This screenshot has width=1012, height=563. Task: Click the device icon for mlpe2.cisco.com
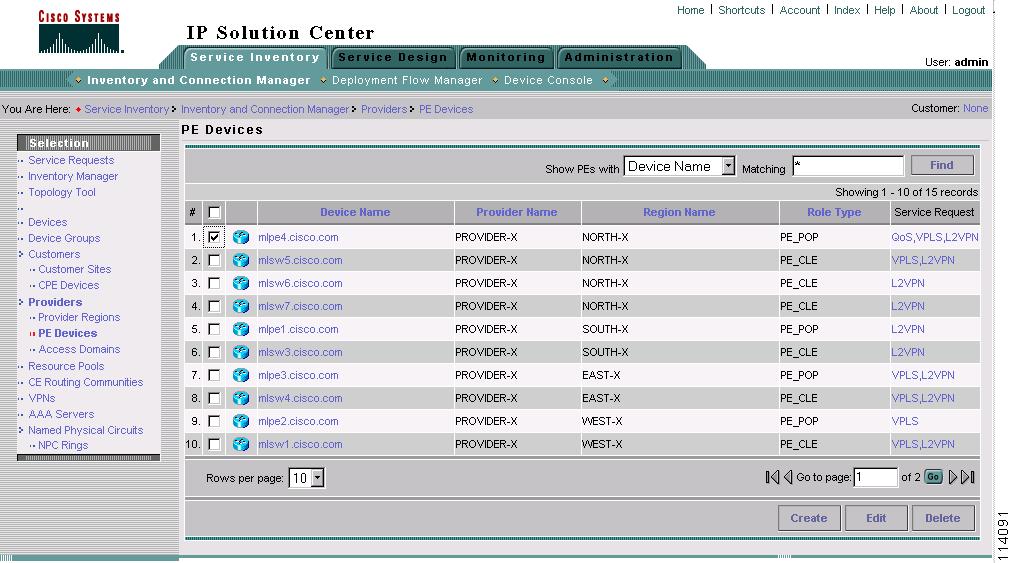point(241,421)
